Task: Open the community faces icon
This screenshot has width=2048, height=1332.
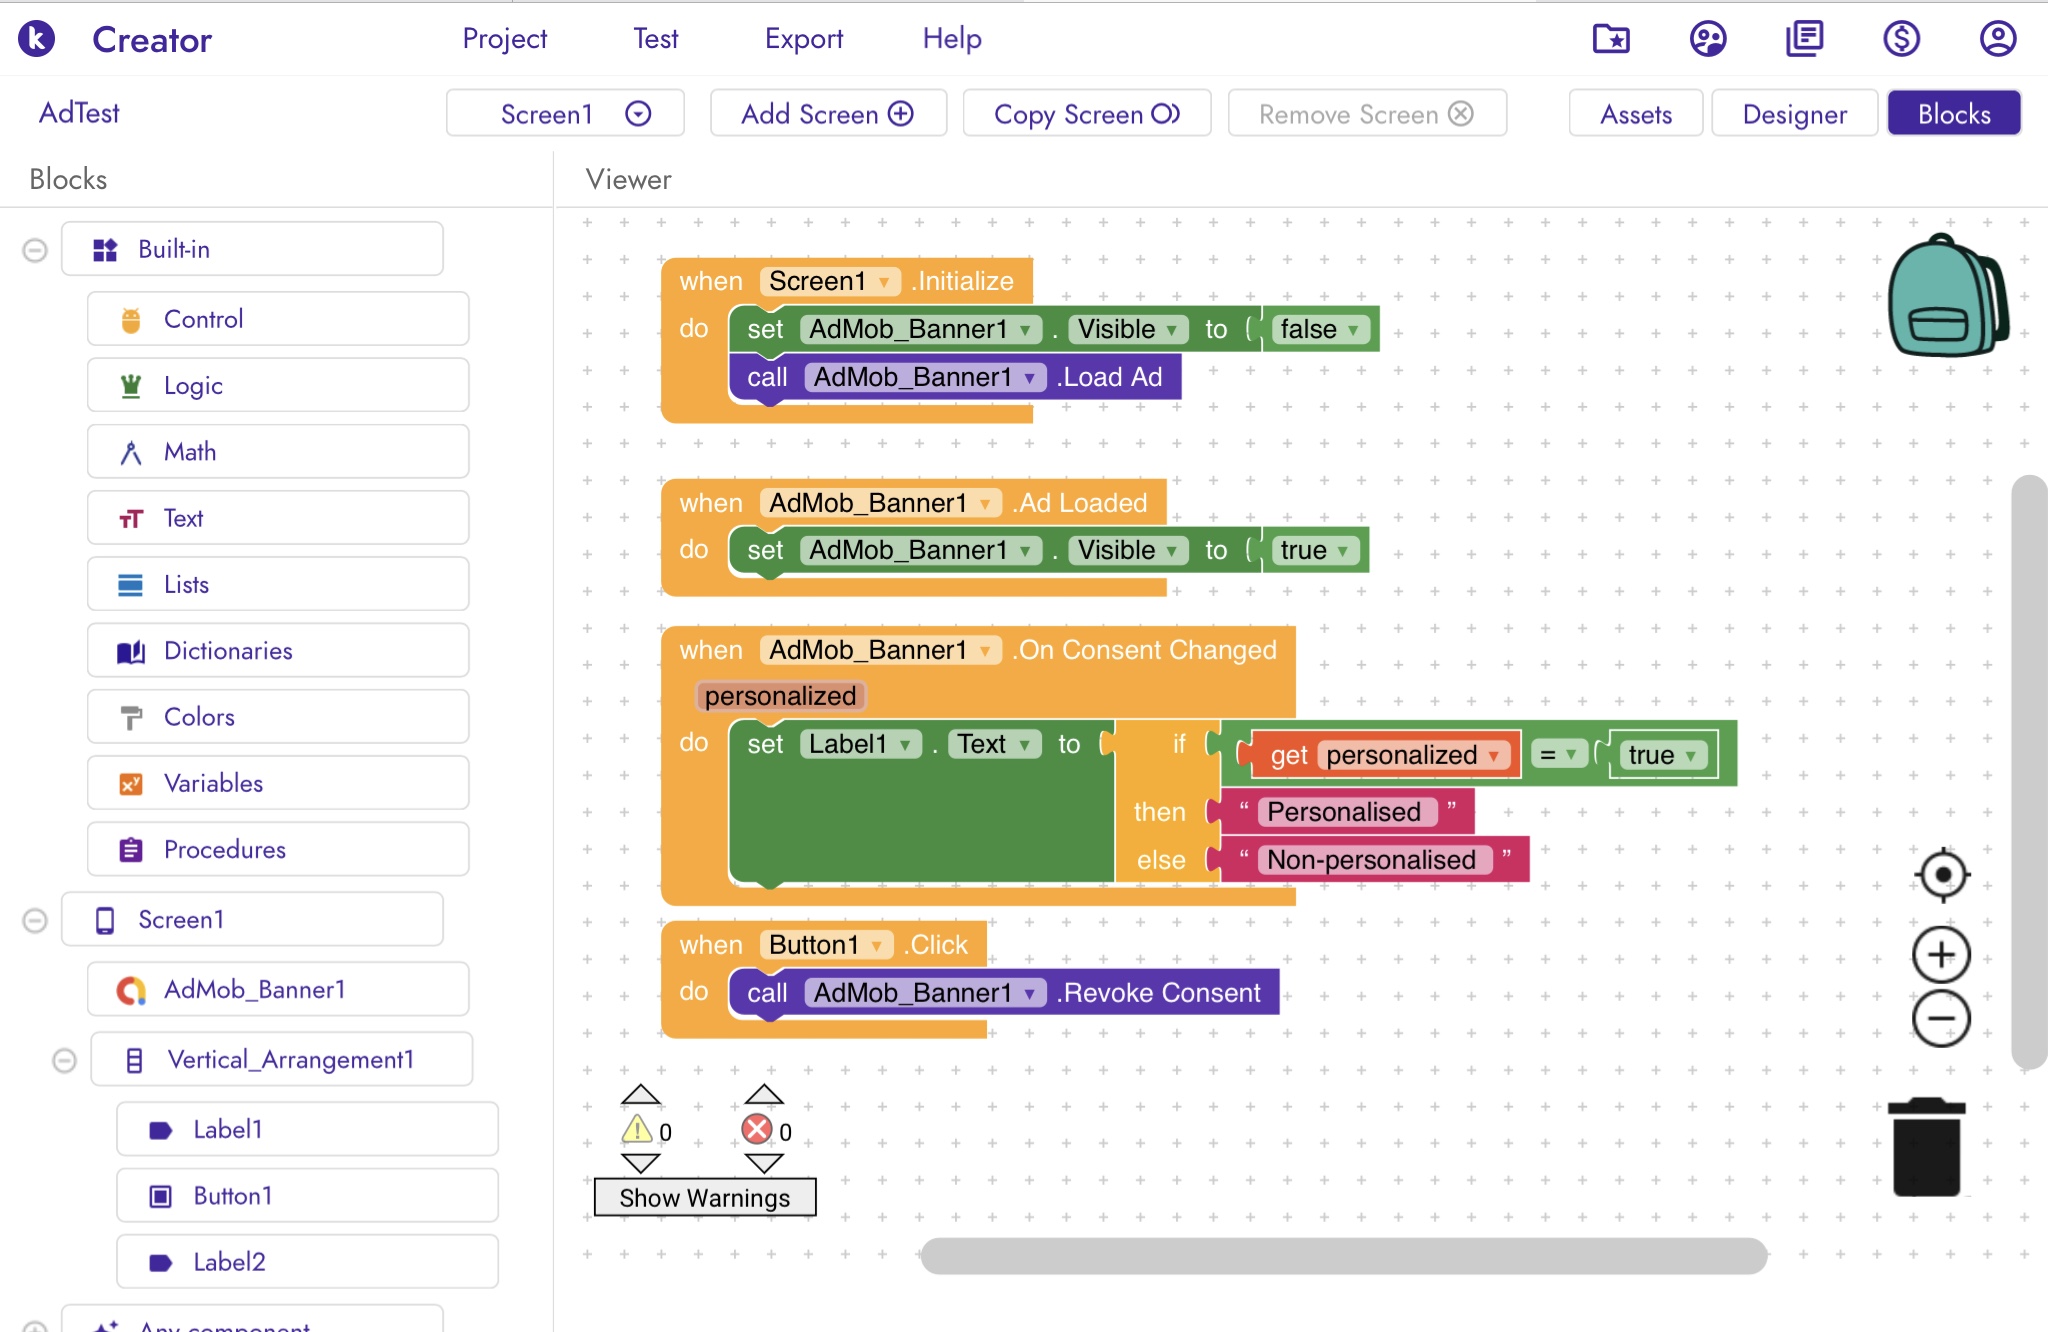Action: pos(1708,39)
